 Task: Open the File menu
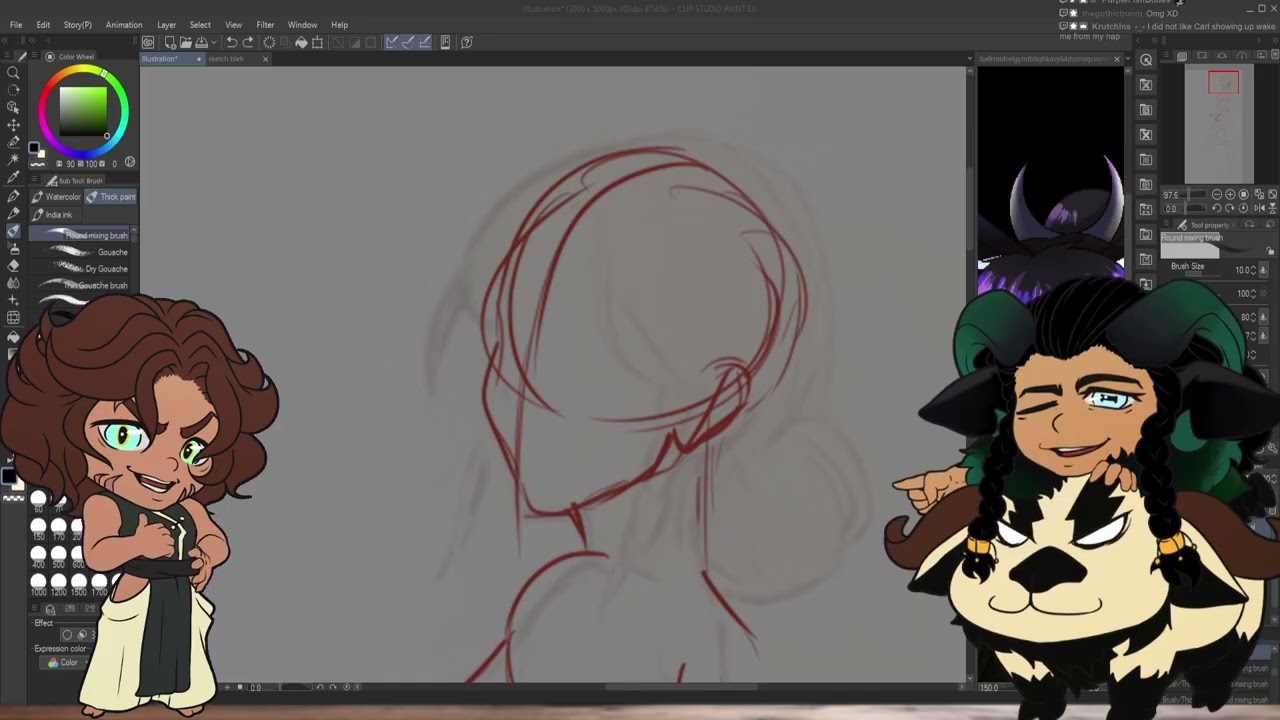16,25
